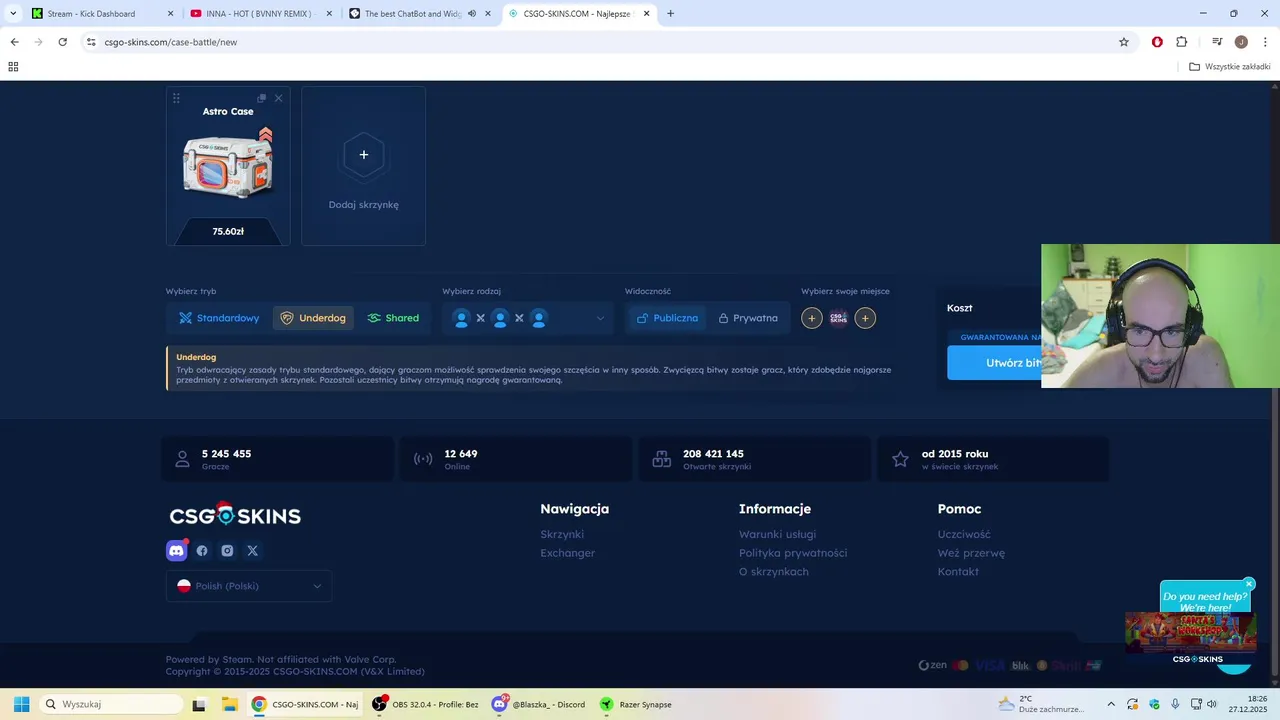Click the Santa's Workshop promo banner

click(1190, 632)
